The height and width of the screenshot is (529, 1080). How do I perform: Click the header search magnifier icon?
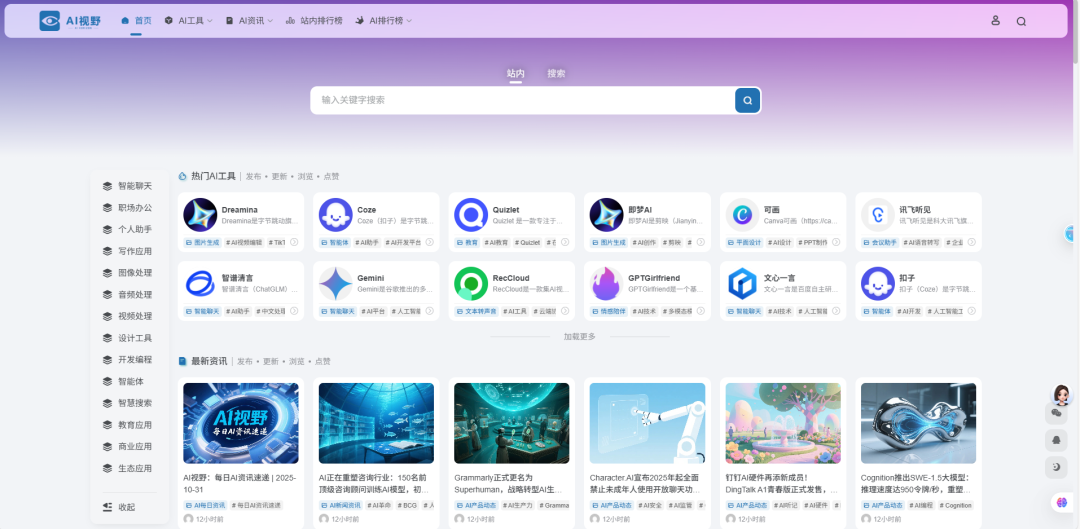click(1021, 21)
